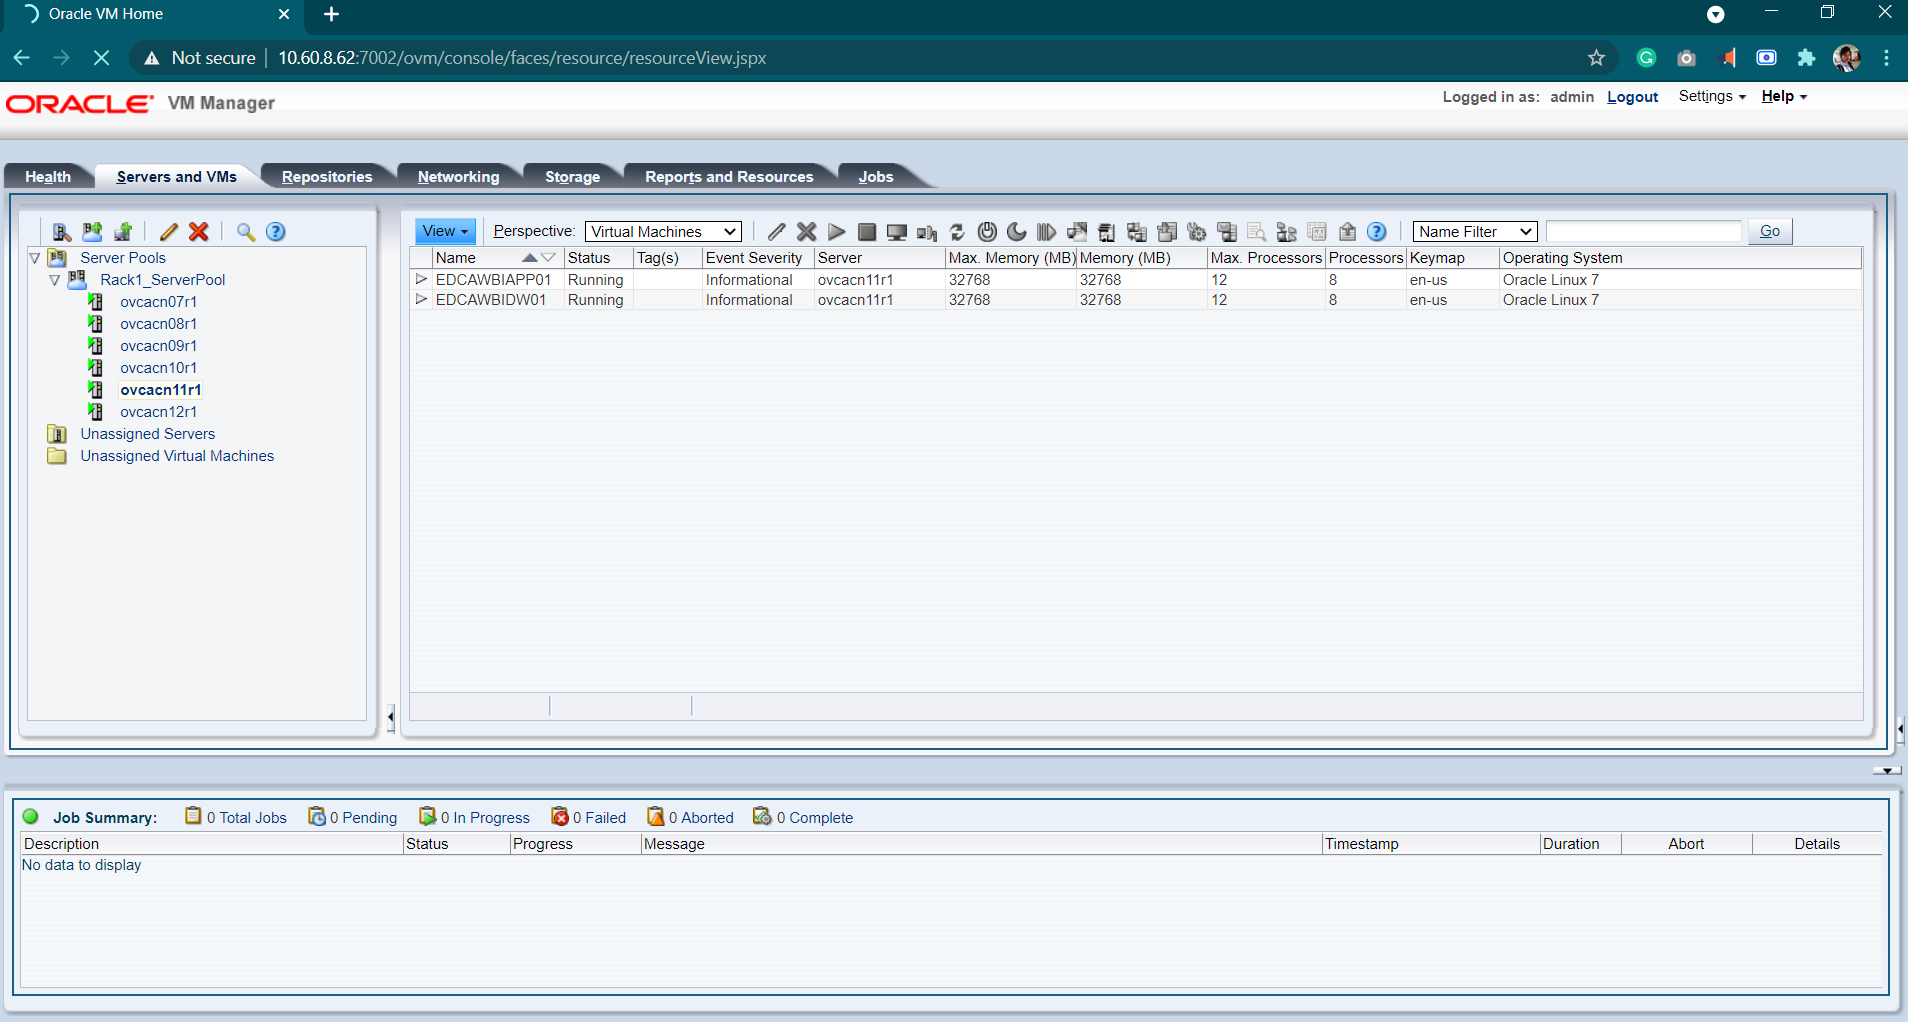Switch to the Health tab

tap(48, 176)
